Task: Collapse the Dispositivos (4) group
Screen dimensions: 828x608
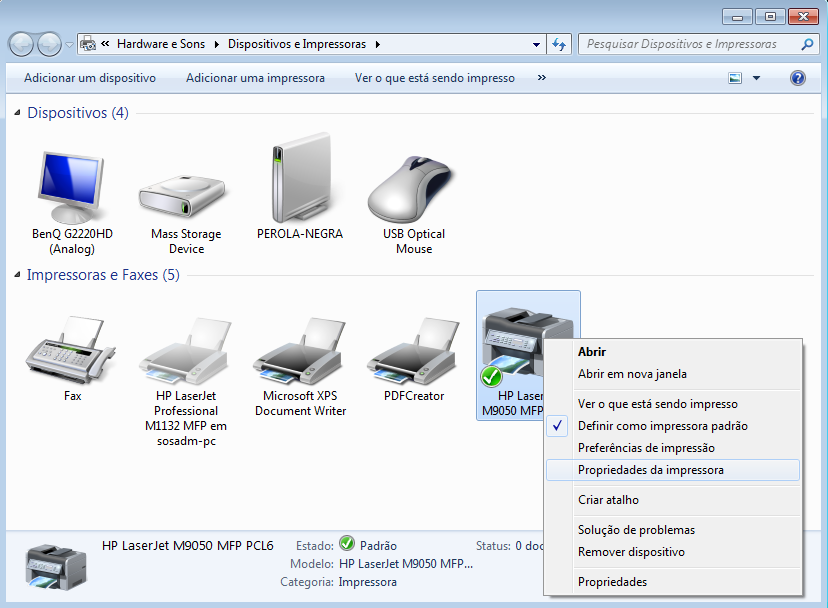Action: click(x=17, y=113)
